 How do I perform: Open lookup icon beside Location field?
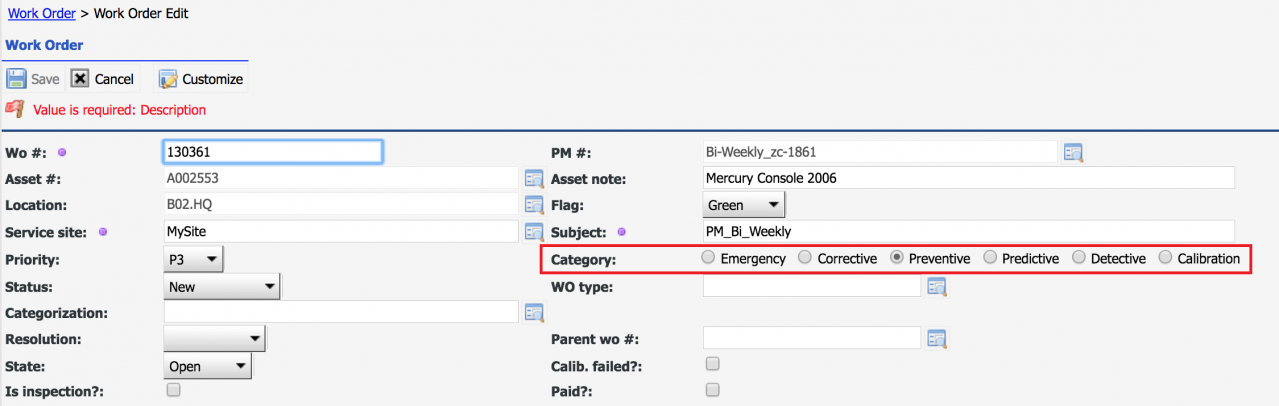tap(535, 205)
